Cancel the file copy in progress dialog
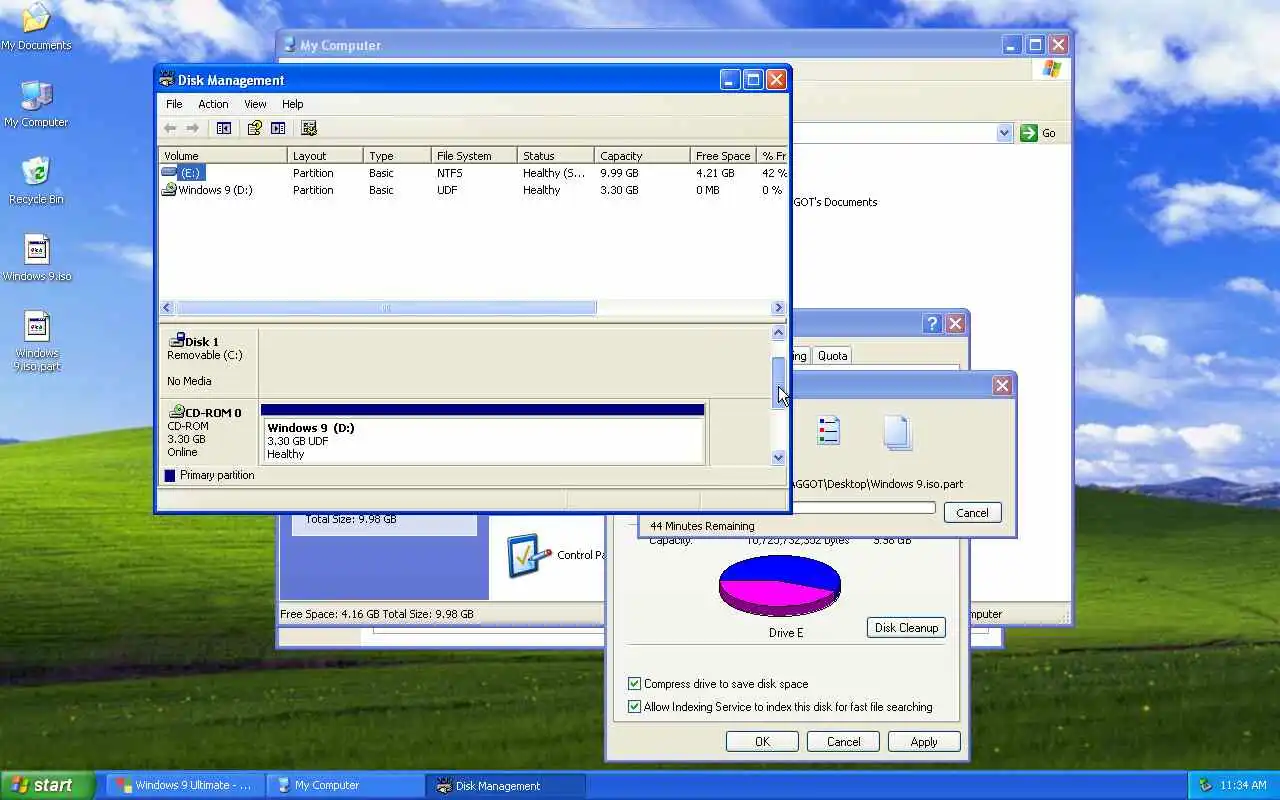 coord(972,513)
